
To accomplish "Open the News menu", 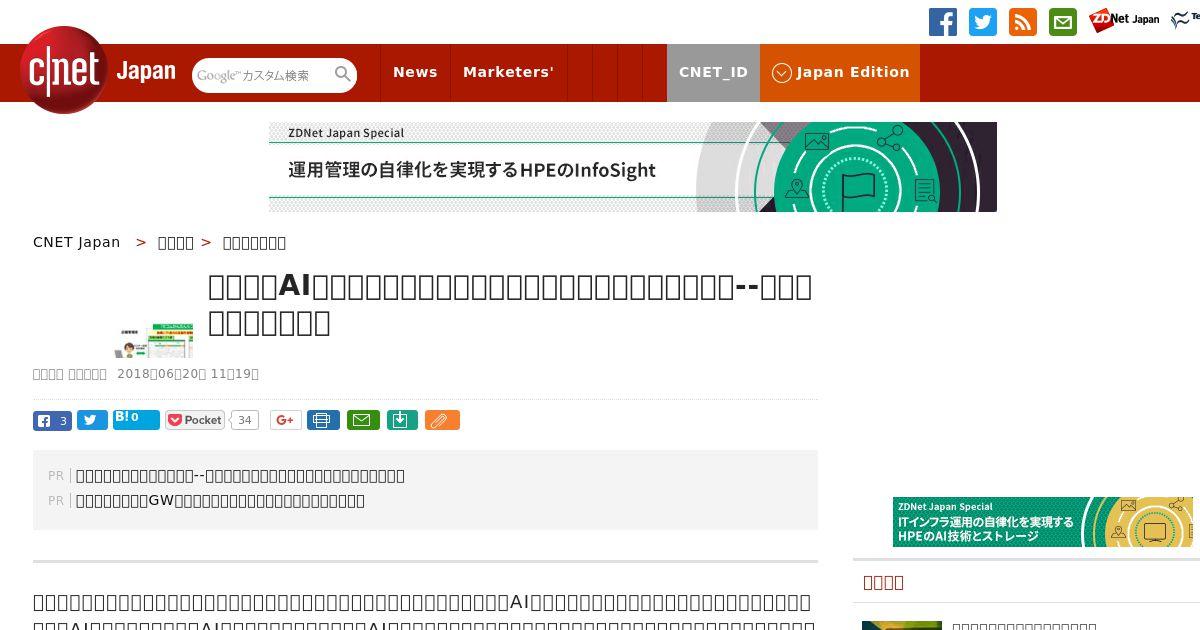I will click(x=415, y=72).
